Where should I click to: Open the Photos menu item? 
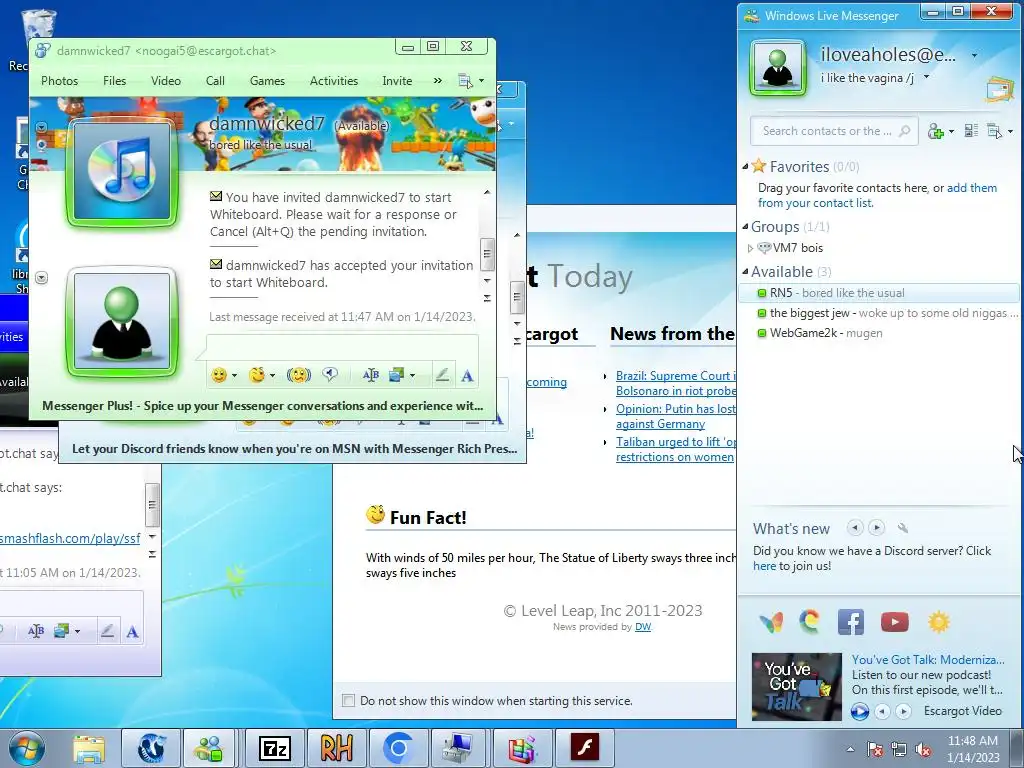pyautogui.click(x=59, y=81)
